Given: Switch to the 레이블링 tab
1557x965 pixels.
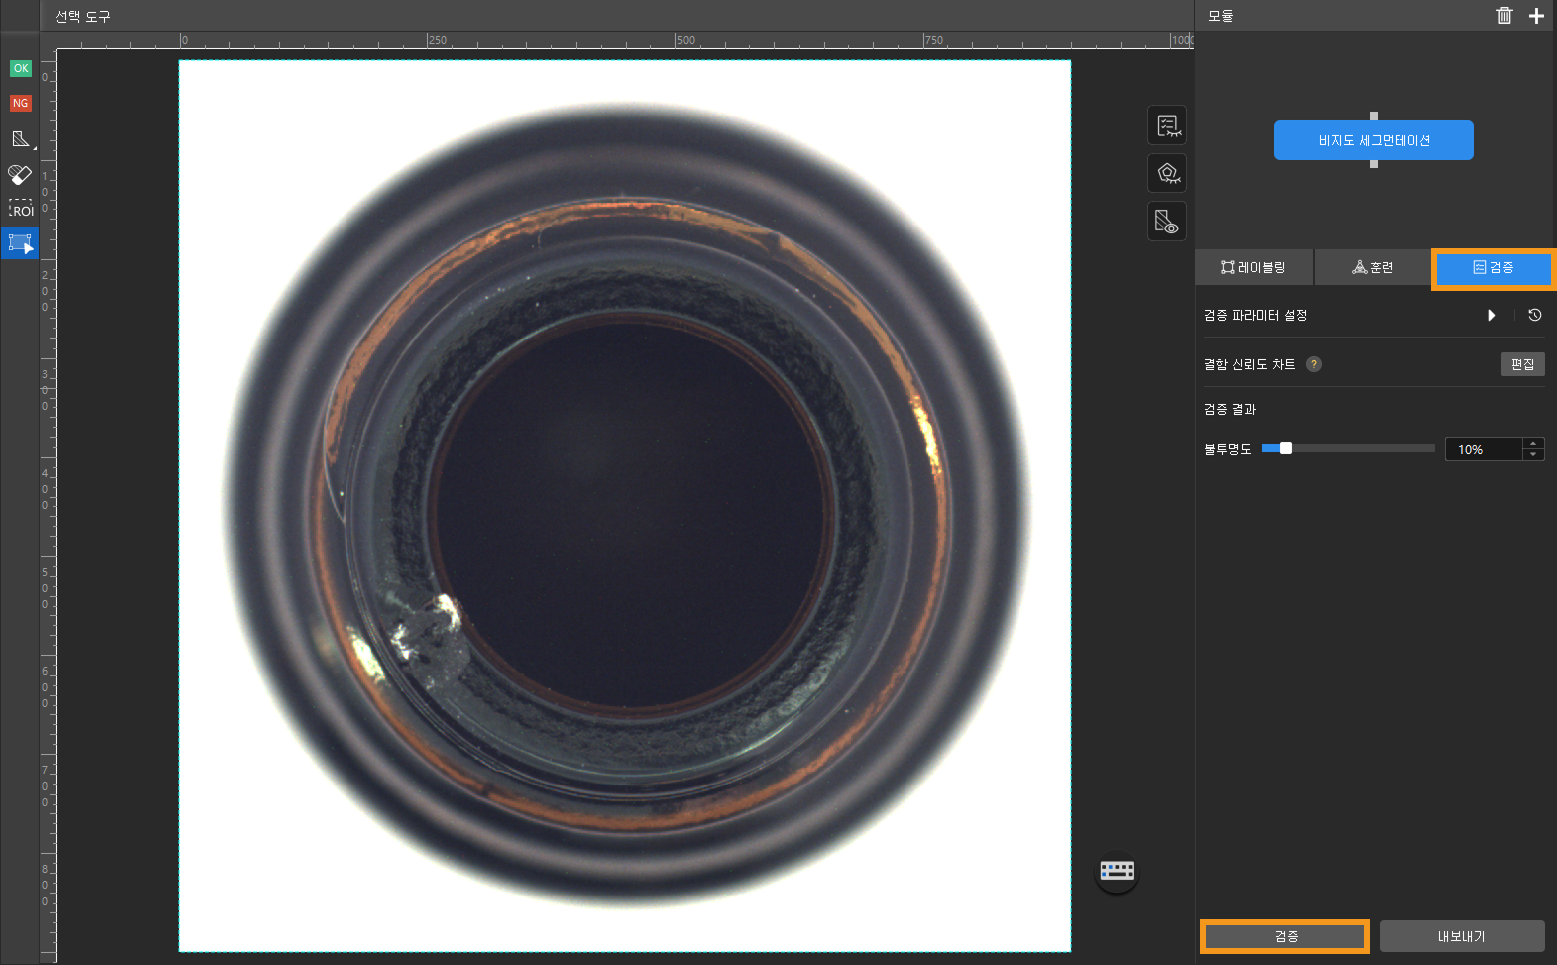Looking at the screenshot, I should click(x=1254, y=267).
